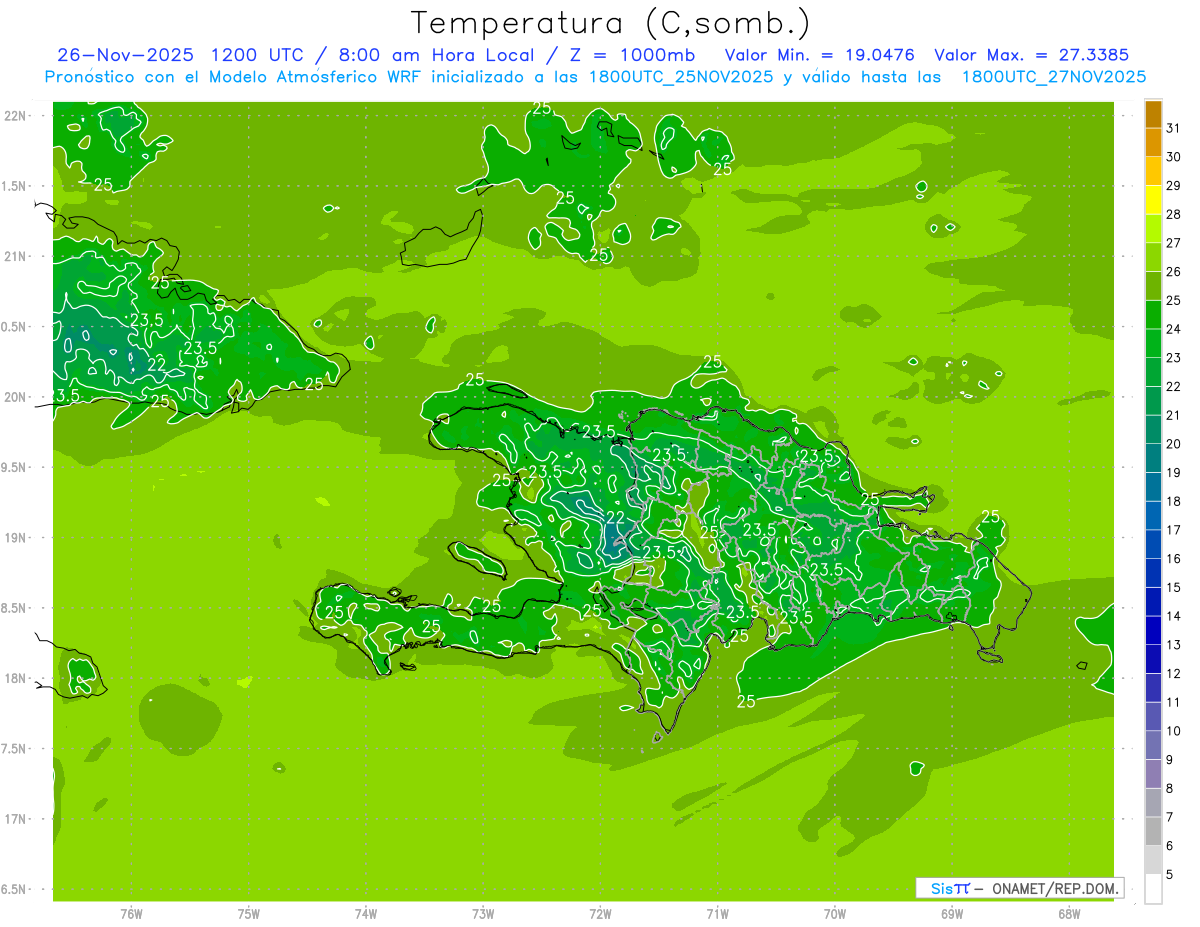Screen dimensions: 1200x927
Task: Pick the legend swatch between 19 and 20
Action: (1153, 459)
